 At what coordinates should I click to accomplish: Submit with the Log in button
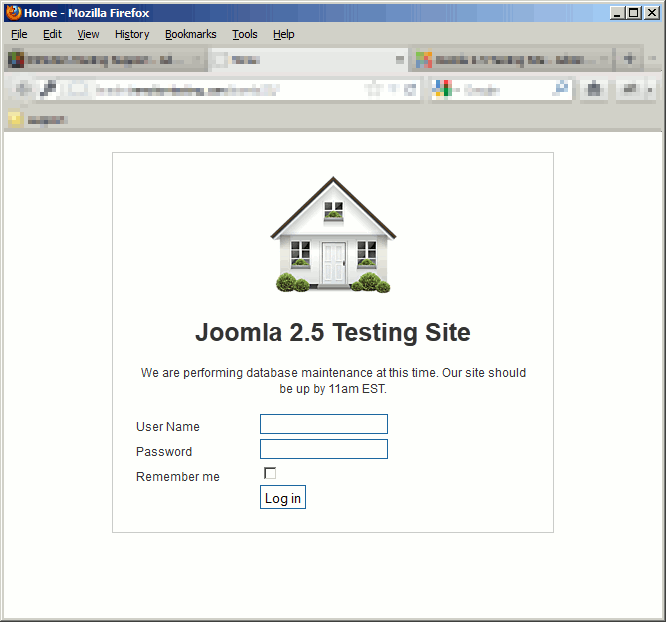(x=283, y=497)
